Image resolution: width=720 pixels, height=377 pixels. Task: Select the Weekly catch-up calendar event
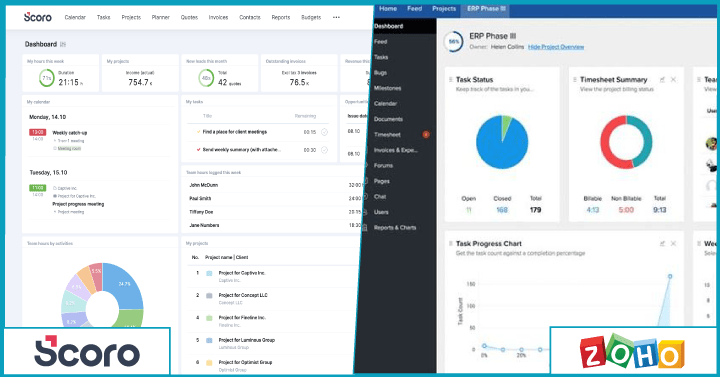pyautogui.click(x=69, y=133)
